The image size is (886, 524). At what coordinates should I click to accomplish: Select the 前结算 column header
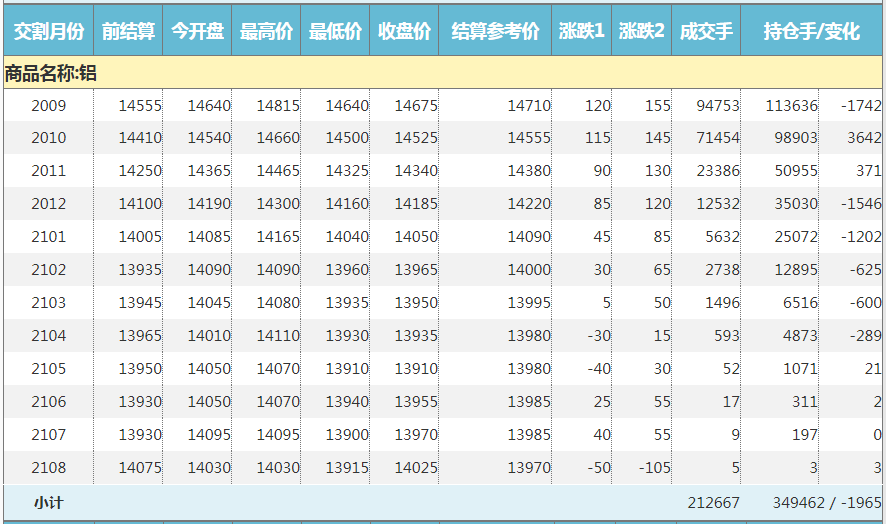tap(128, 32)
